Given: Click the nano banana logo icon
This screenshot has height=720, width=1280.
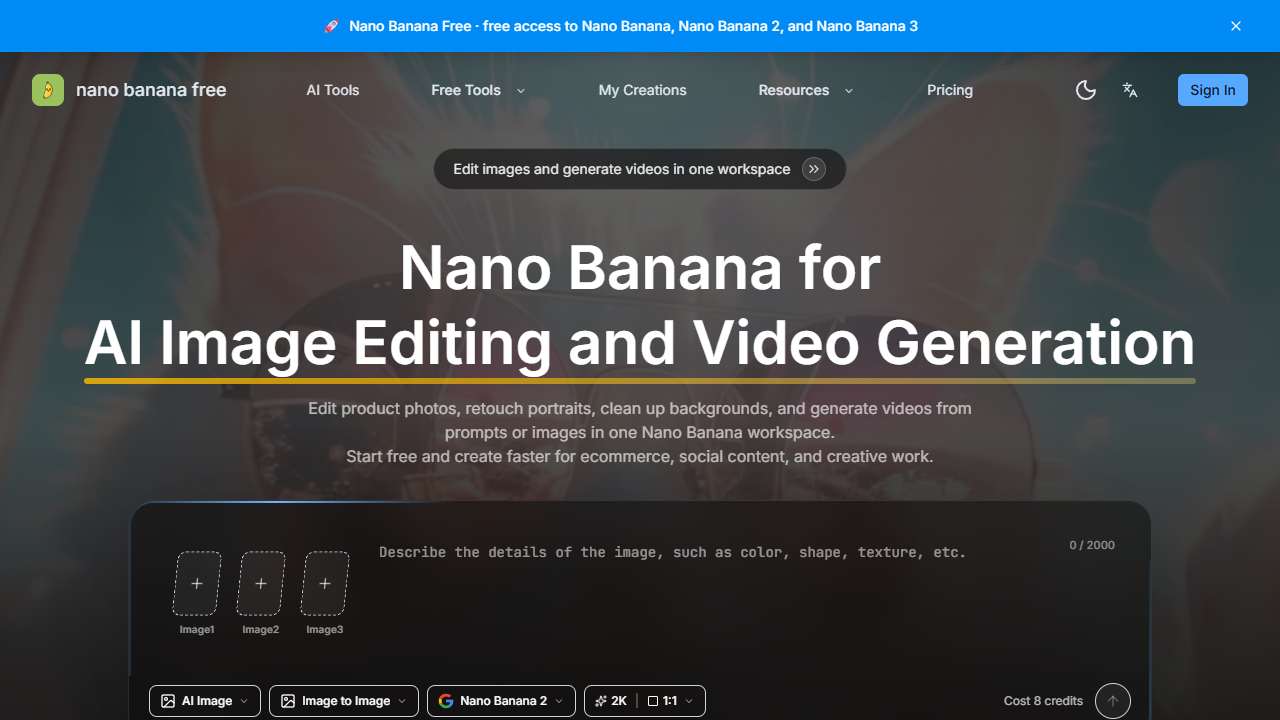Looking at the screenshot, I should (48, 90).
